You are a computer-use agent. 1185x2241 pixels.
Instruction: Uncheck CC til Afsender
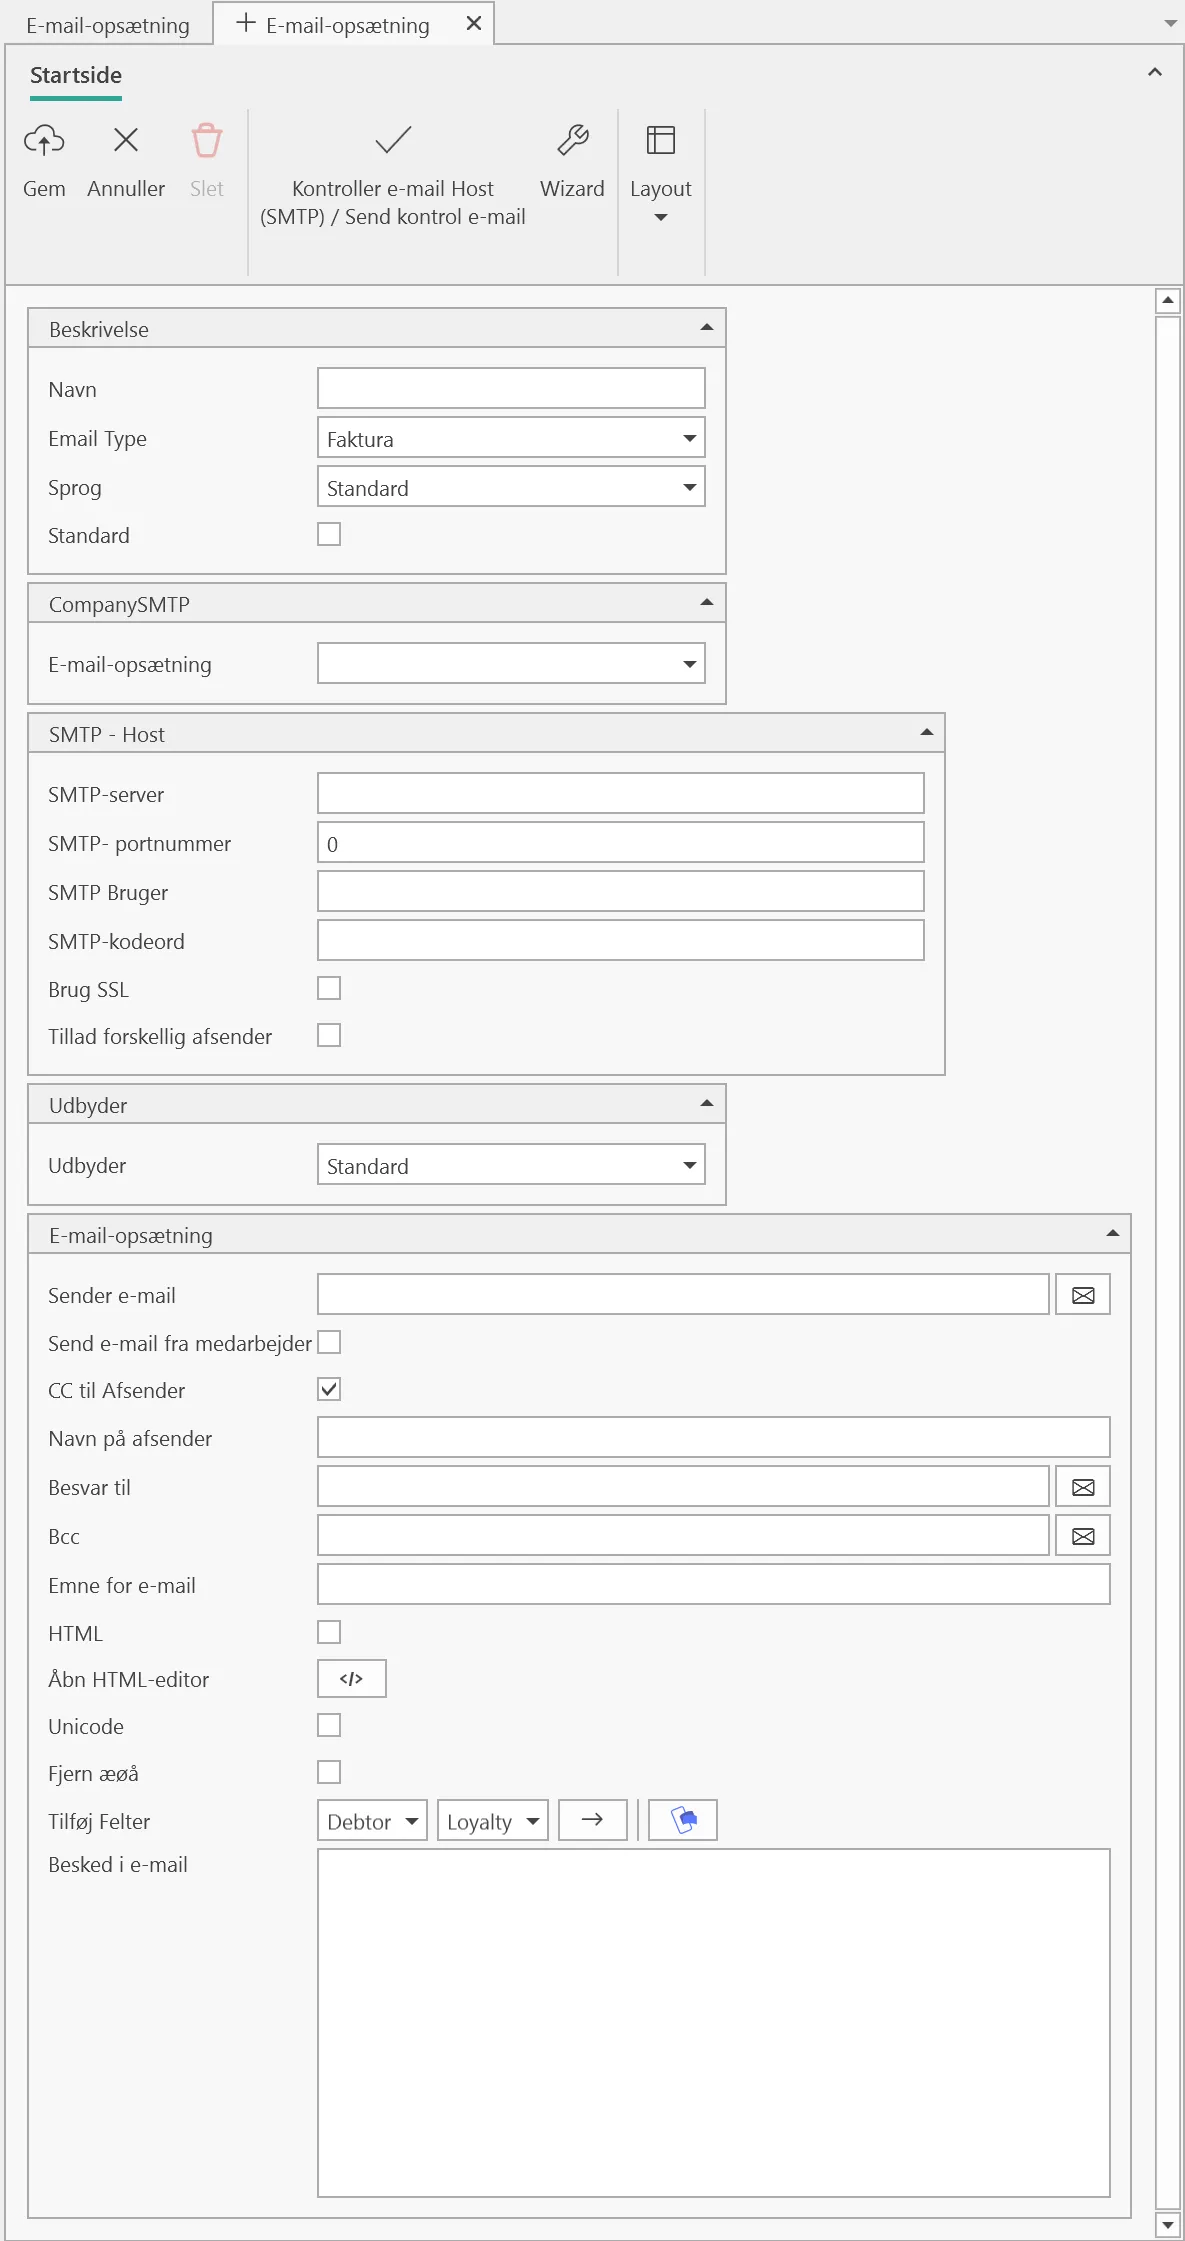coord(329,1389)
